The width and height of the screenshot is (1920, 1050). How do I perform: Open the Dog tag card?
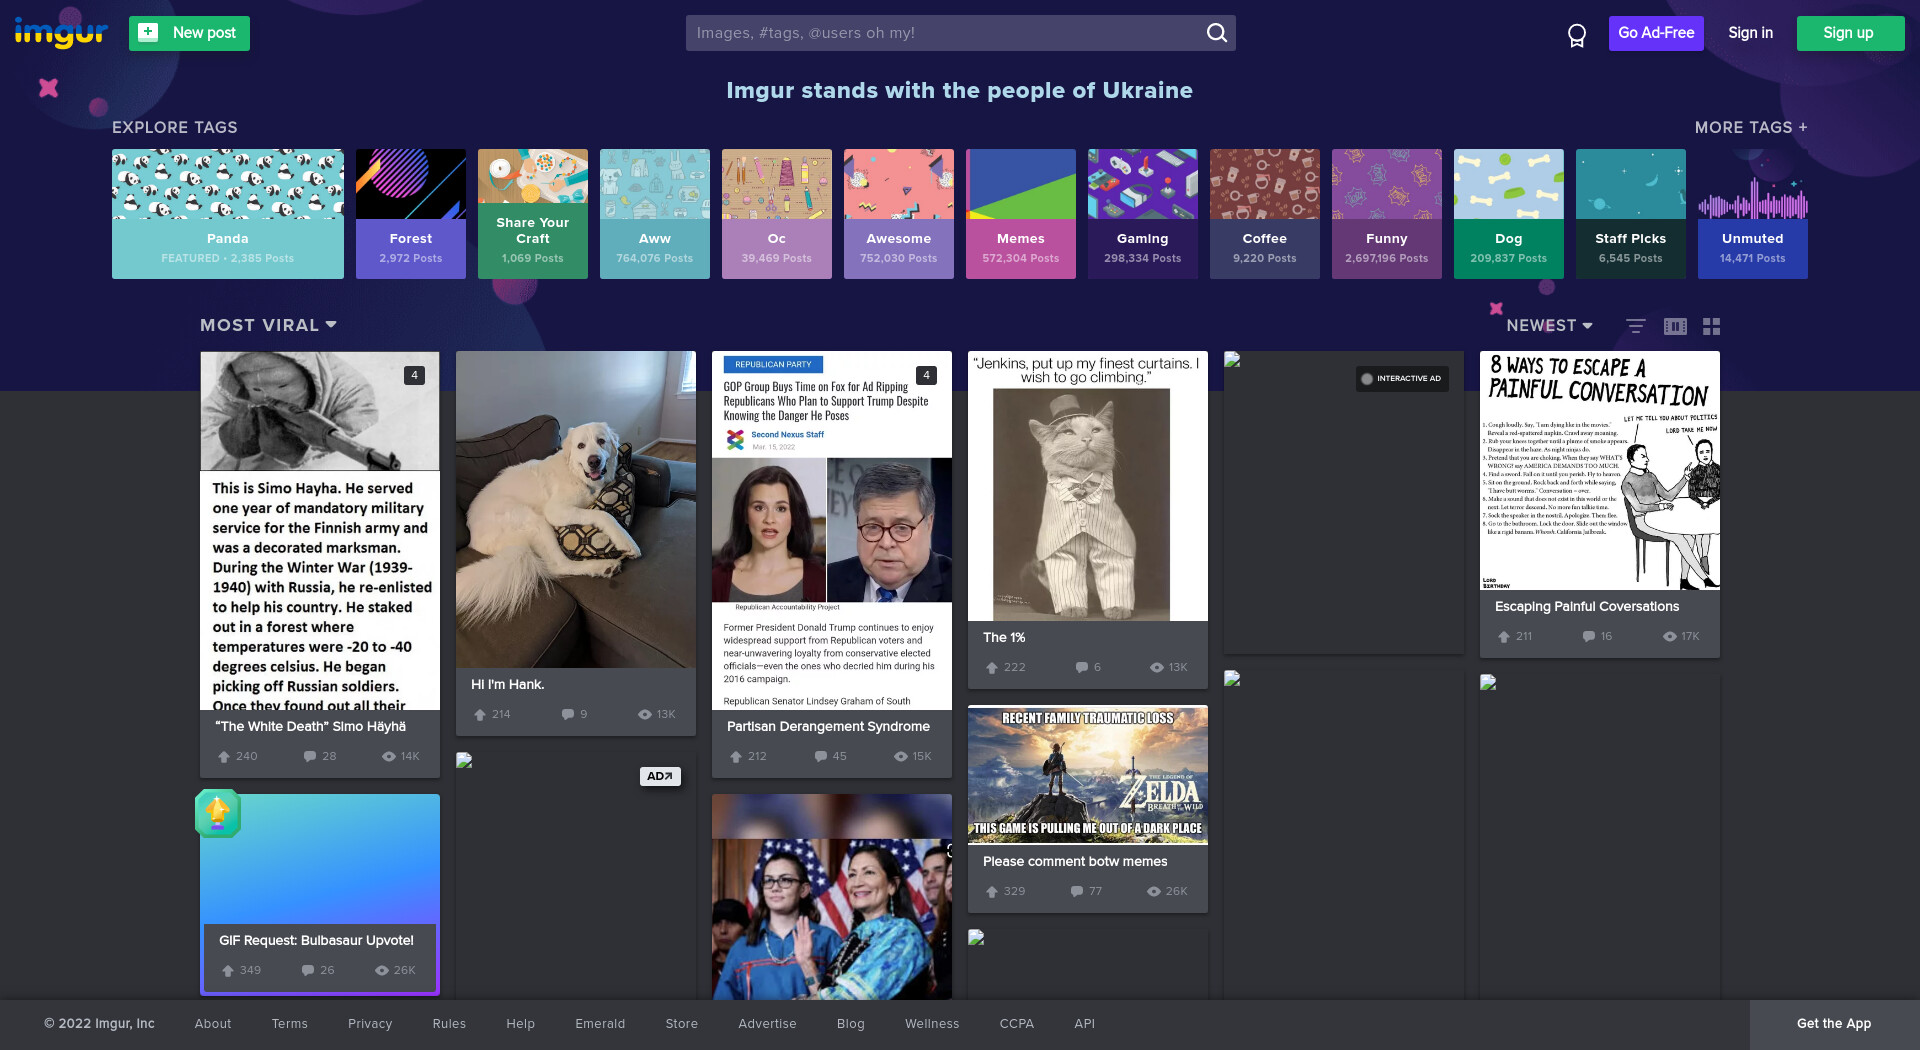1509,214
